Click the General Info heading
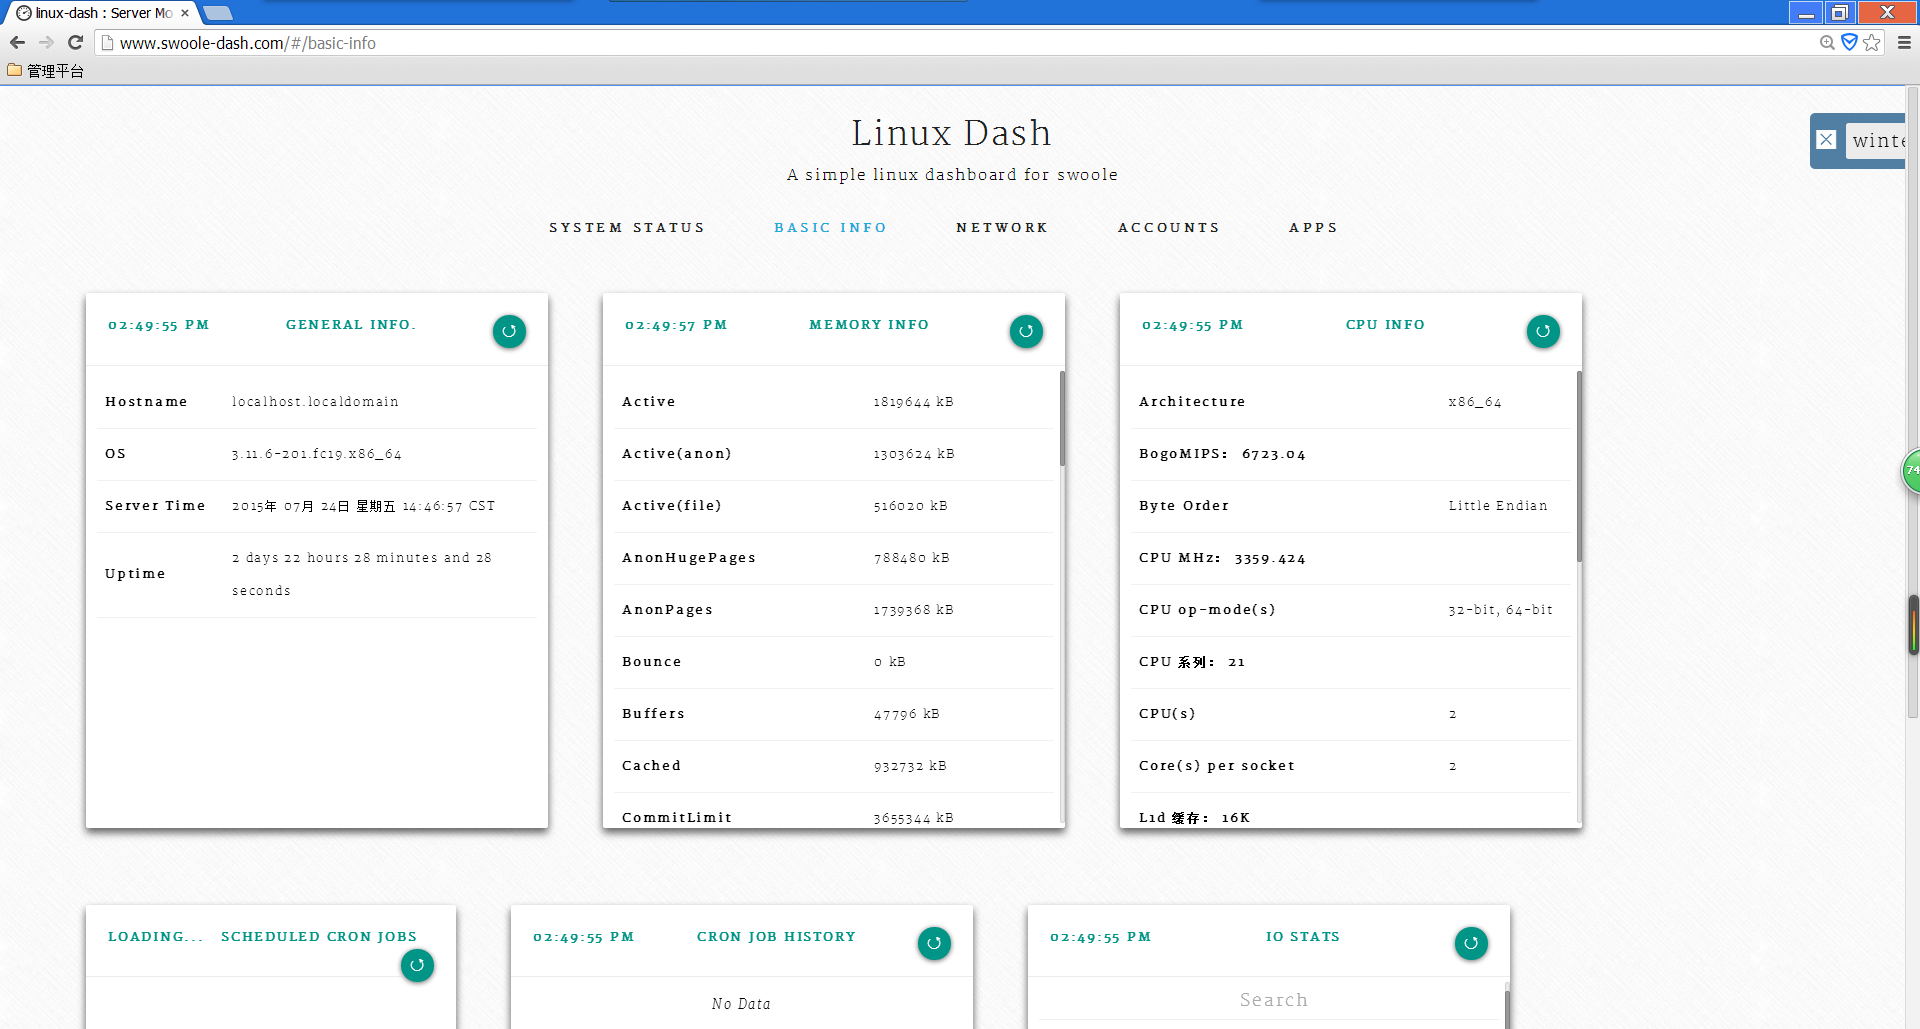Image resolution: width=1920 pixels, height=1029 pixels. [x=351, y=325]
